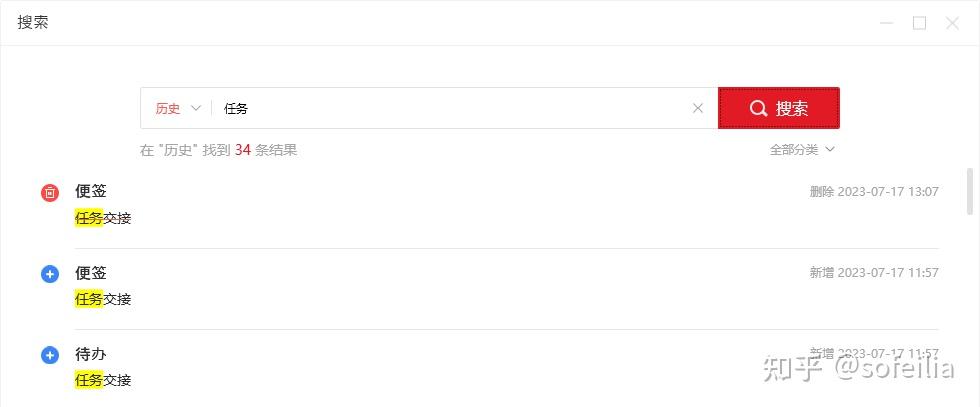This screenshot has width=980, height=407.
Task: Focus the search input containing 任务
Action: (450, 108)
